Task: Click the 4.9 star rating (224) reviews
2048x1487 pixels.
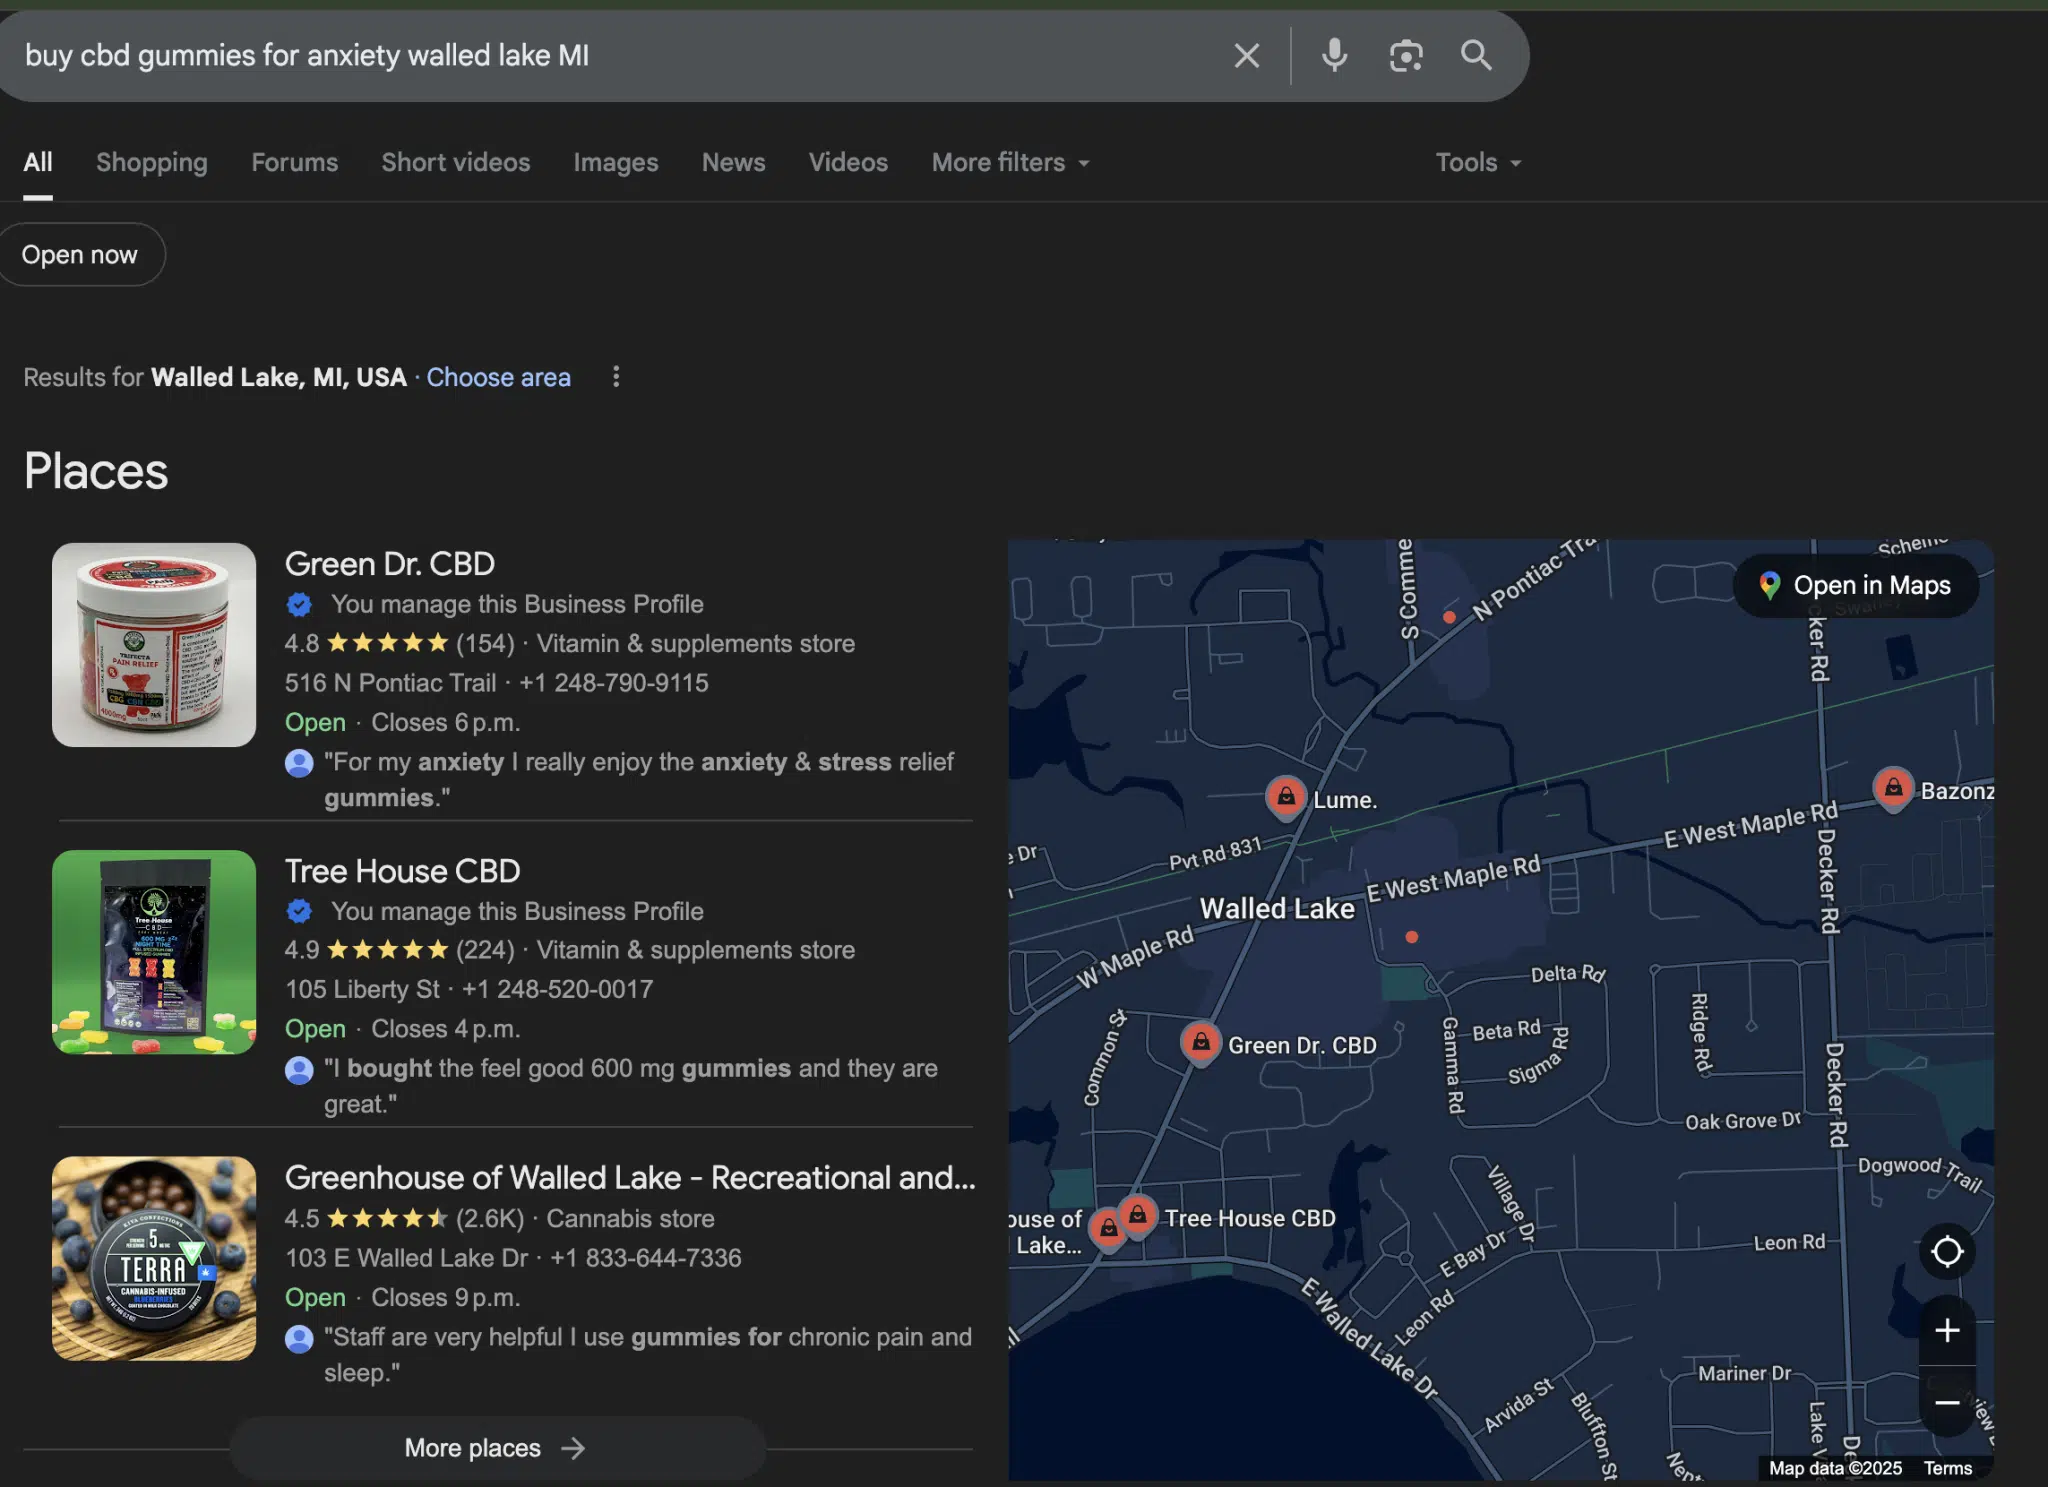Action: coord(399,950)
